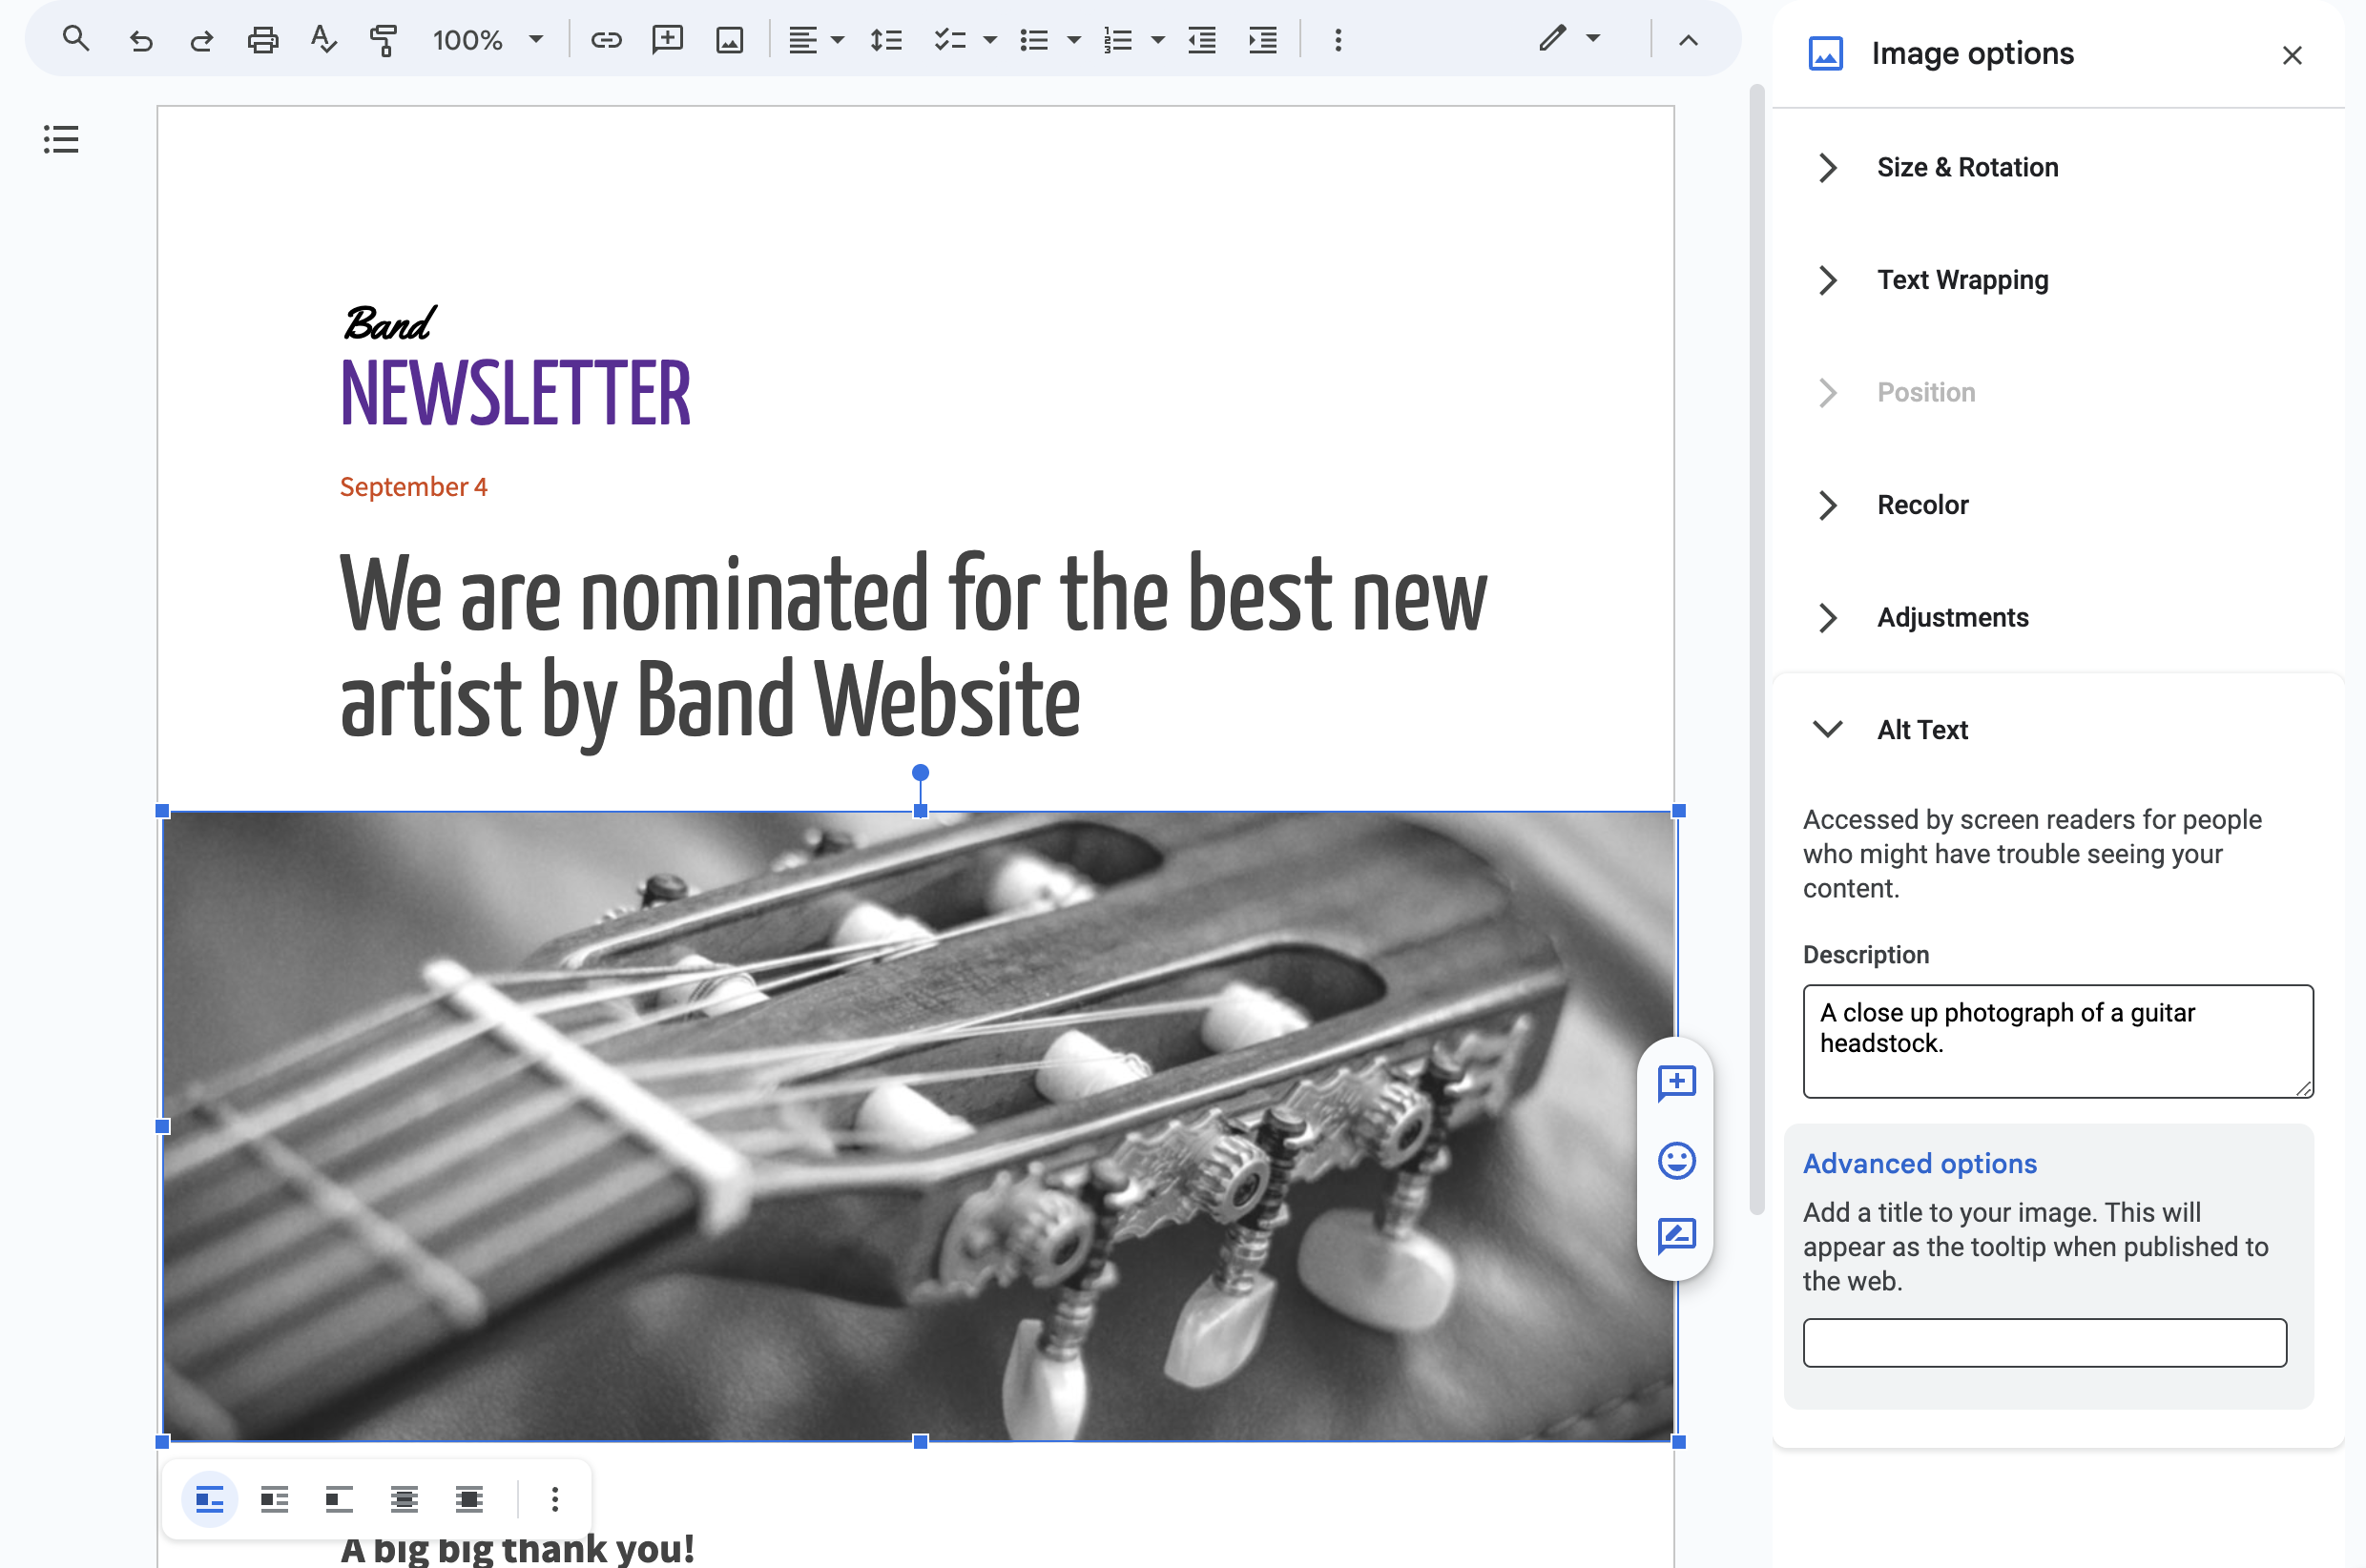The image size is (2366, 1568).
Task: Click Advanced options link in Image panel
Action: tap(1920, 1162)
